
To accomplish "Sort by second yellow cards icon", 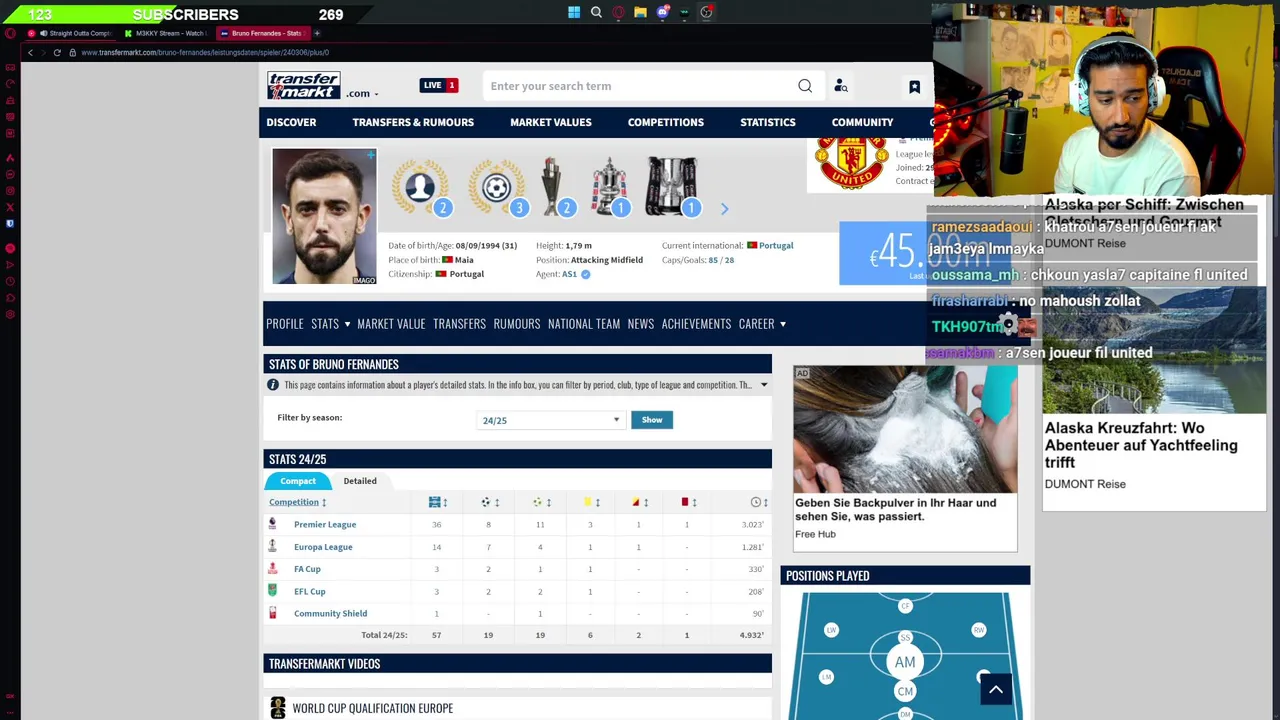I will click(636, 502).
